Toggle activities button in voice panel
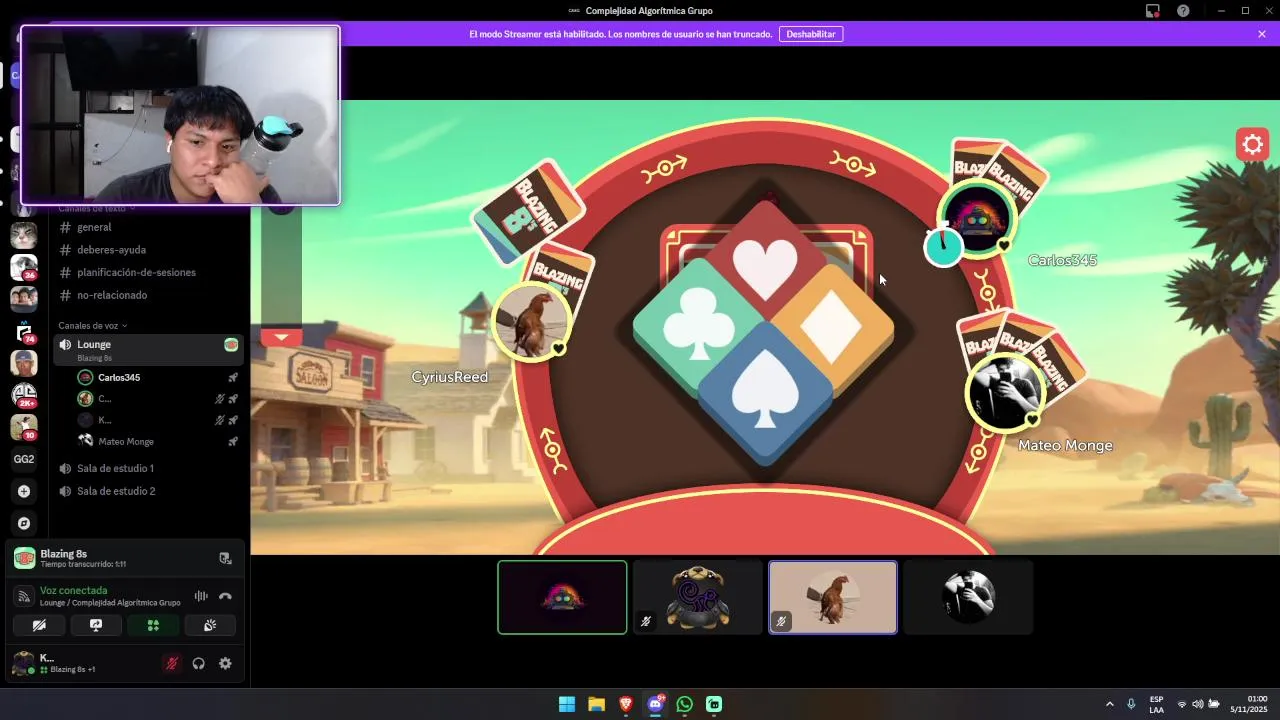 pyautogui.click(x=153, y=625)
